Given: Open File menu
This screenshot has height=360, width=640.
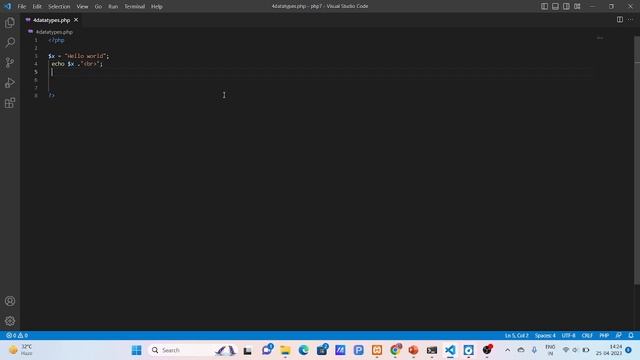Looking at the screenshot, I should [x=22, y=7].
